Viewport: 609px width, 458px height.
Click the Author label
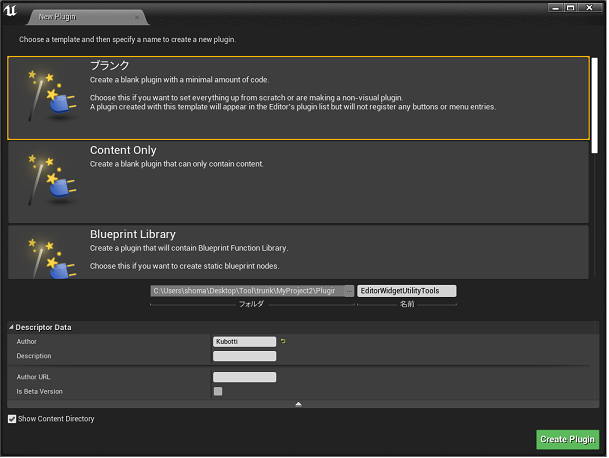tap(26, 342)
